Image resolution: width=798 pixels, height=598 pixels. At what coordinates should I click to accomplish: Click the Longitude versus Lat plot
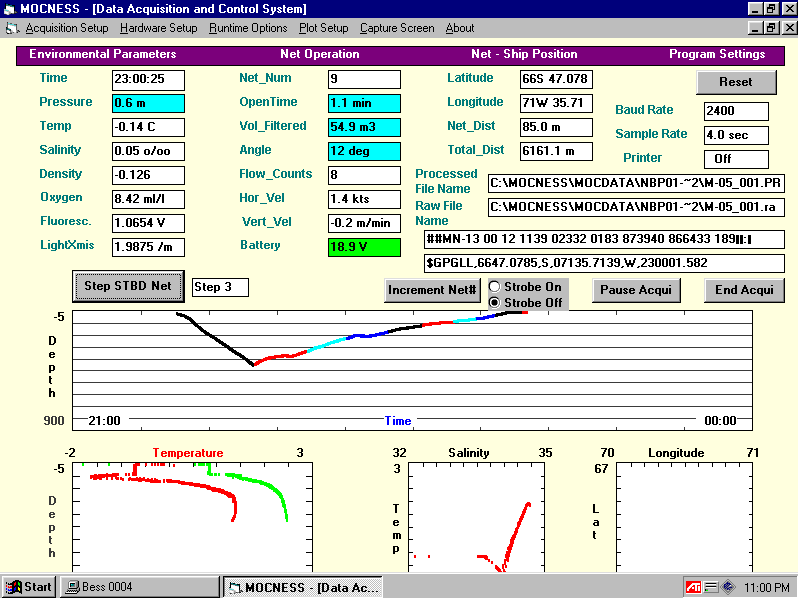tap(685, 517)
